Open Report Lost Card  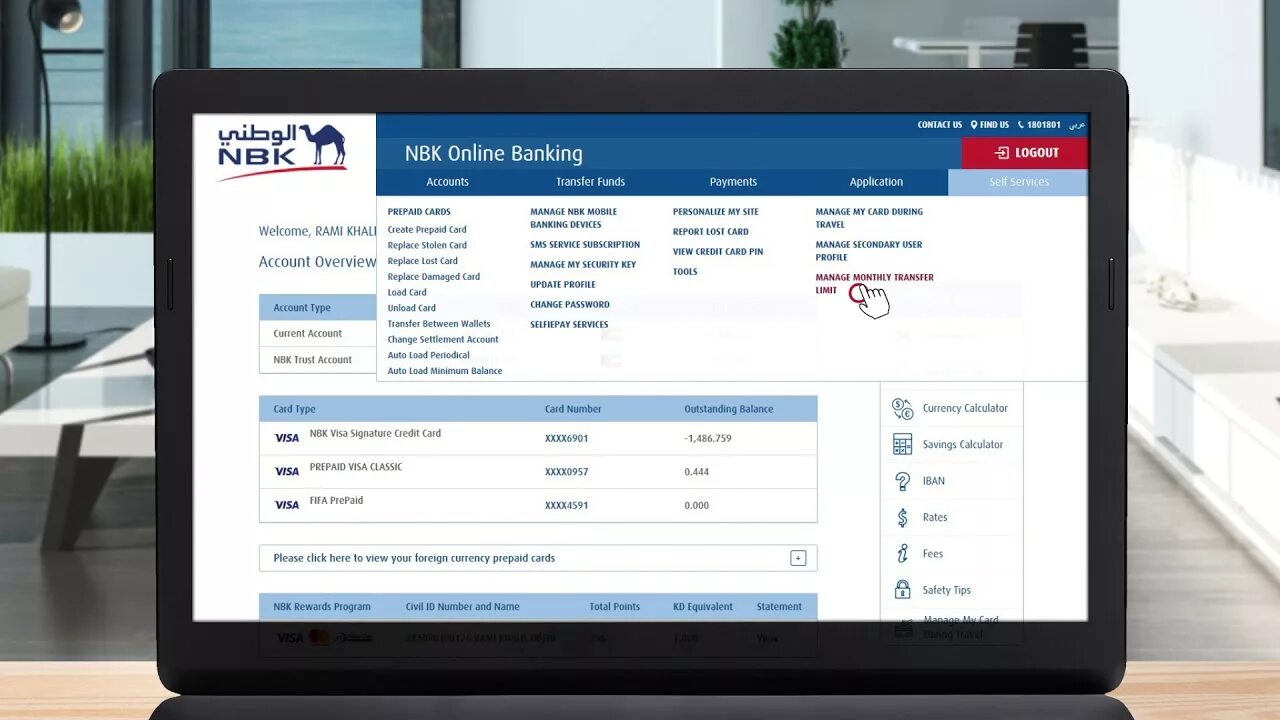tap(711, 232)
